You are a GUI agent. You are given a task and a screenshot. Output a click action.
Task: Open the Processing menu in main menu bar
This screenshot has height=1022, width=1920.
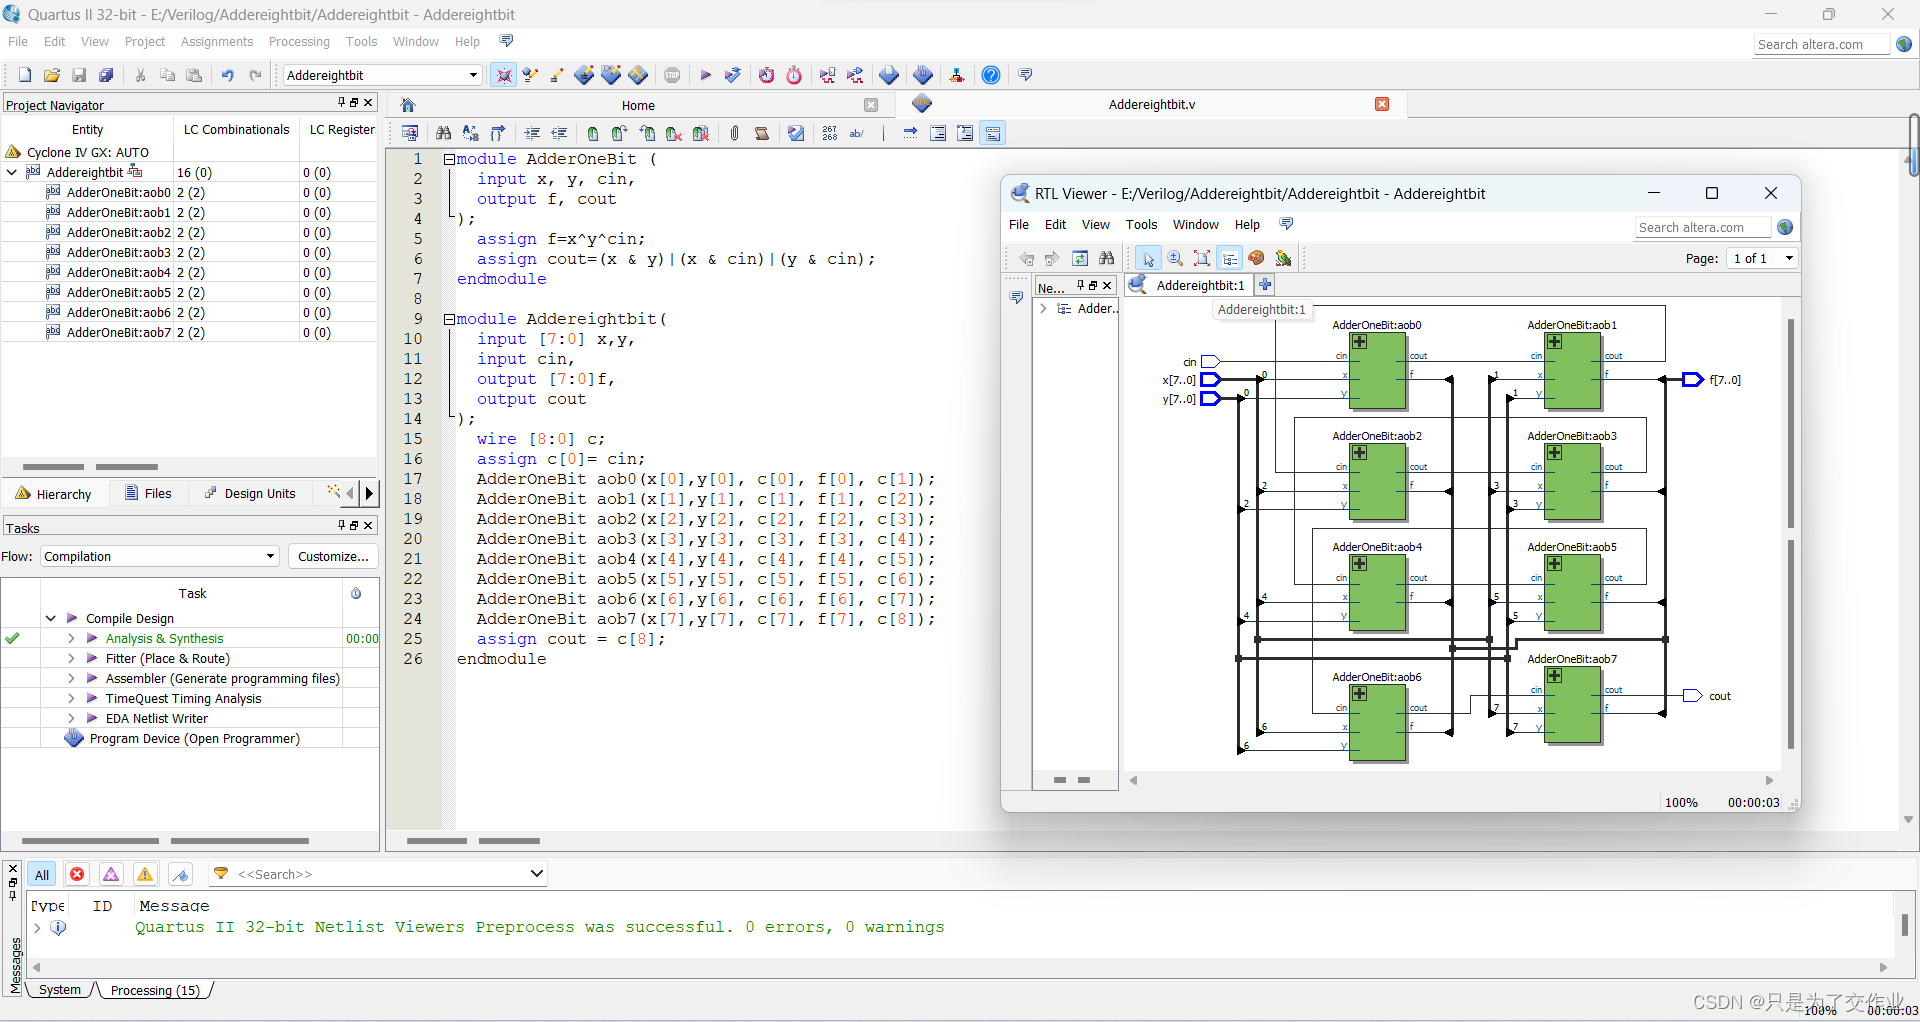click(x=299, y=42)
